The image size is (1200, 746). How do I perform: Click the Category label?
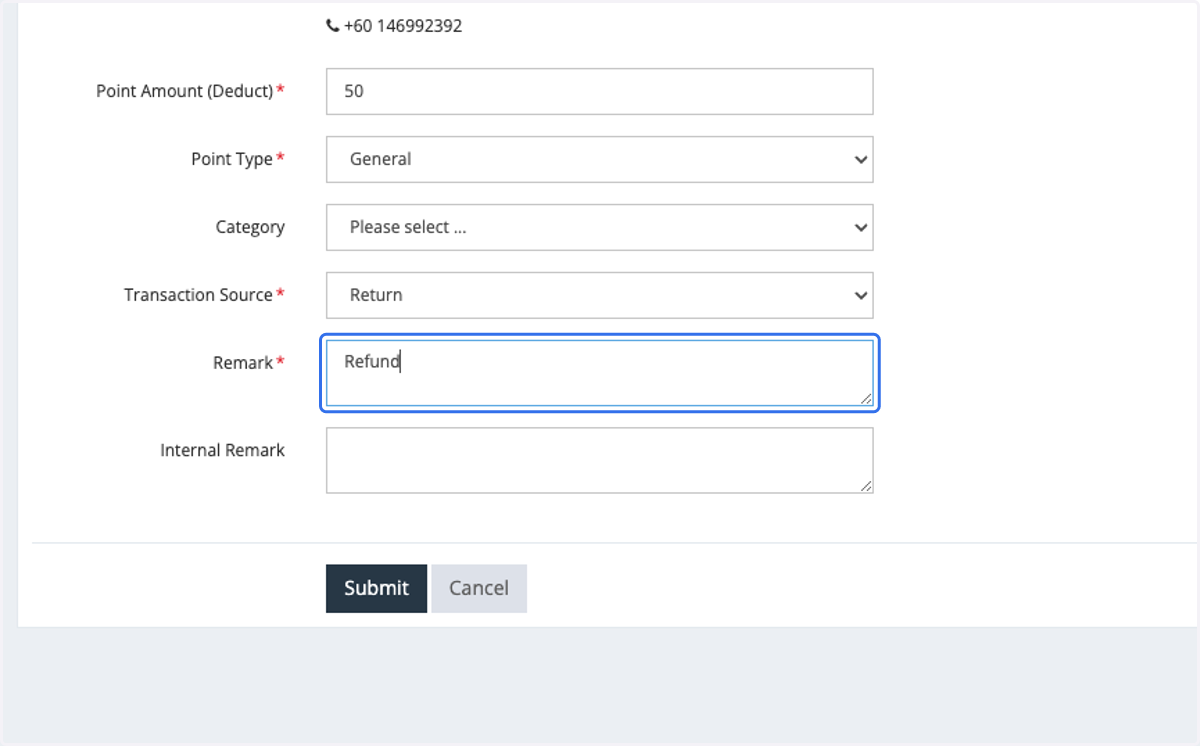tap(250, 227)
